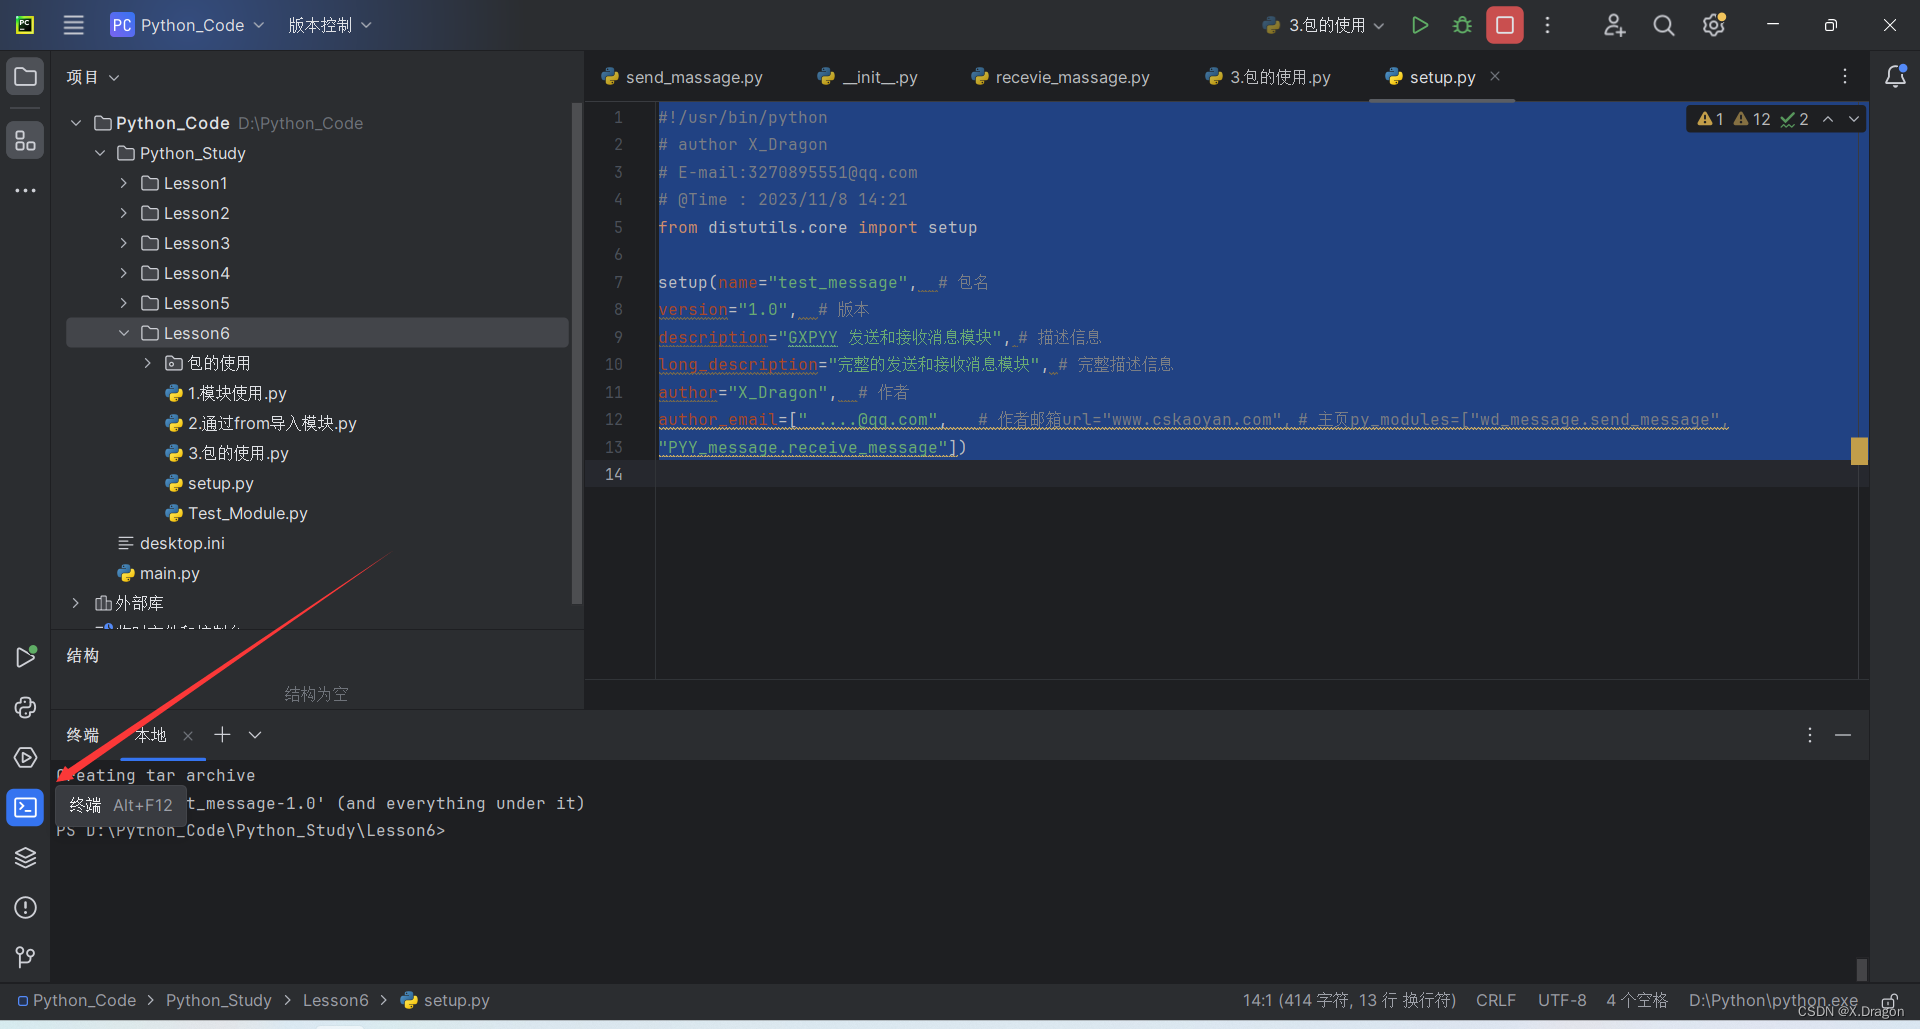Viewport: 1920px width, 1029px height.
Task: Expand the 包的使用 package
Action: pos(148,363)
